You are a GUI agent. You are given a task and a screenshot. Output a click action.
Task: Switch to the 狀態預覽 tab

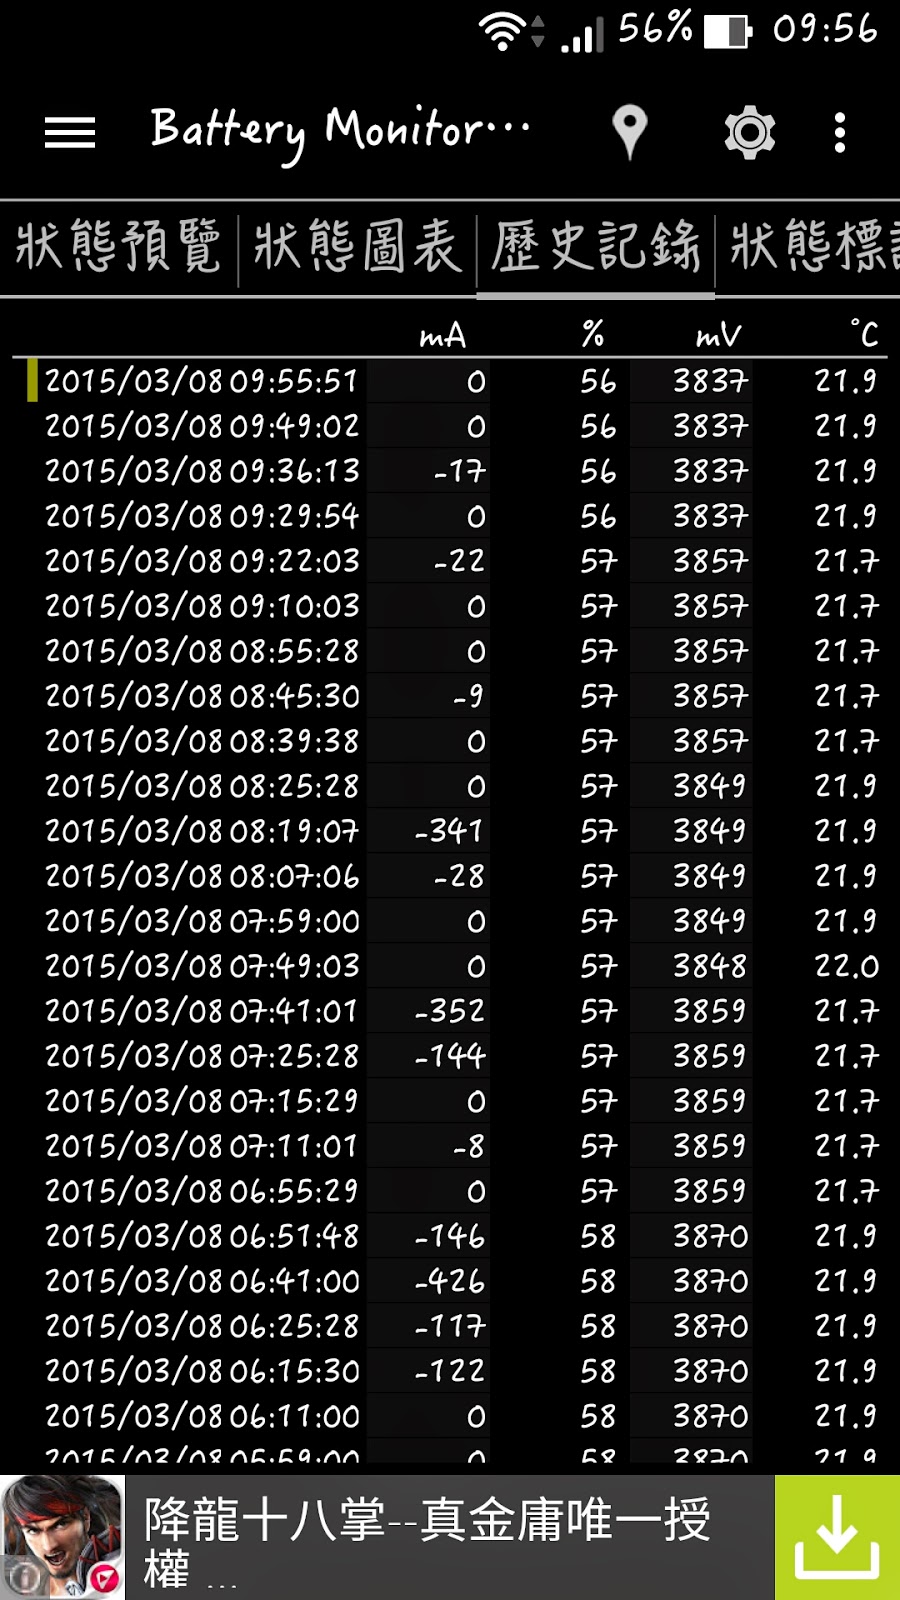tap(118, 247)
